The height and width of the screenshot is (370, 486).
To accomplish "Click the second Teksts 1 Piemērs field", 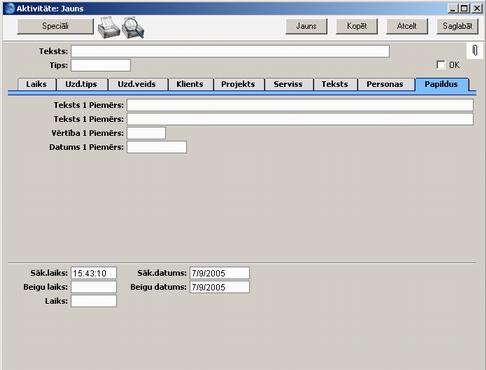I will pyautogui.click(x=300, y=119).
